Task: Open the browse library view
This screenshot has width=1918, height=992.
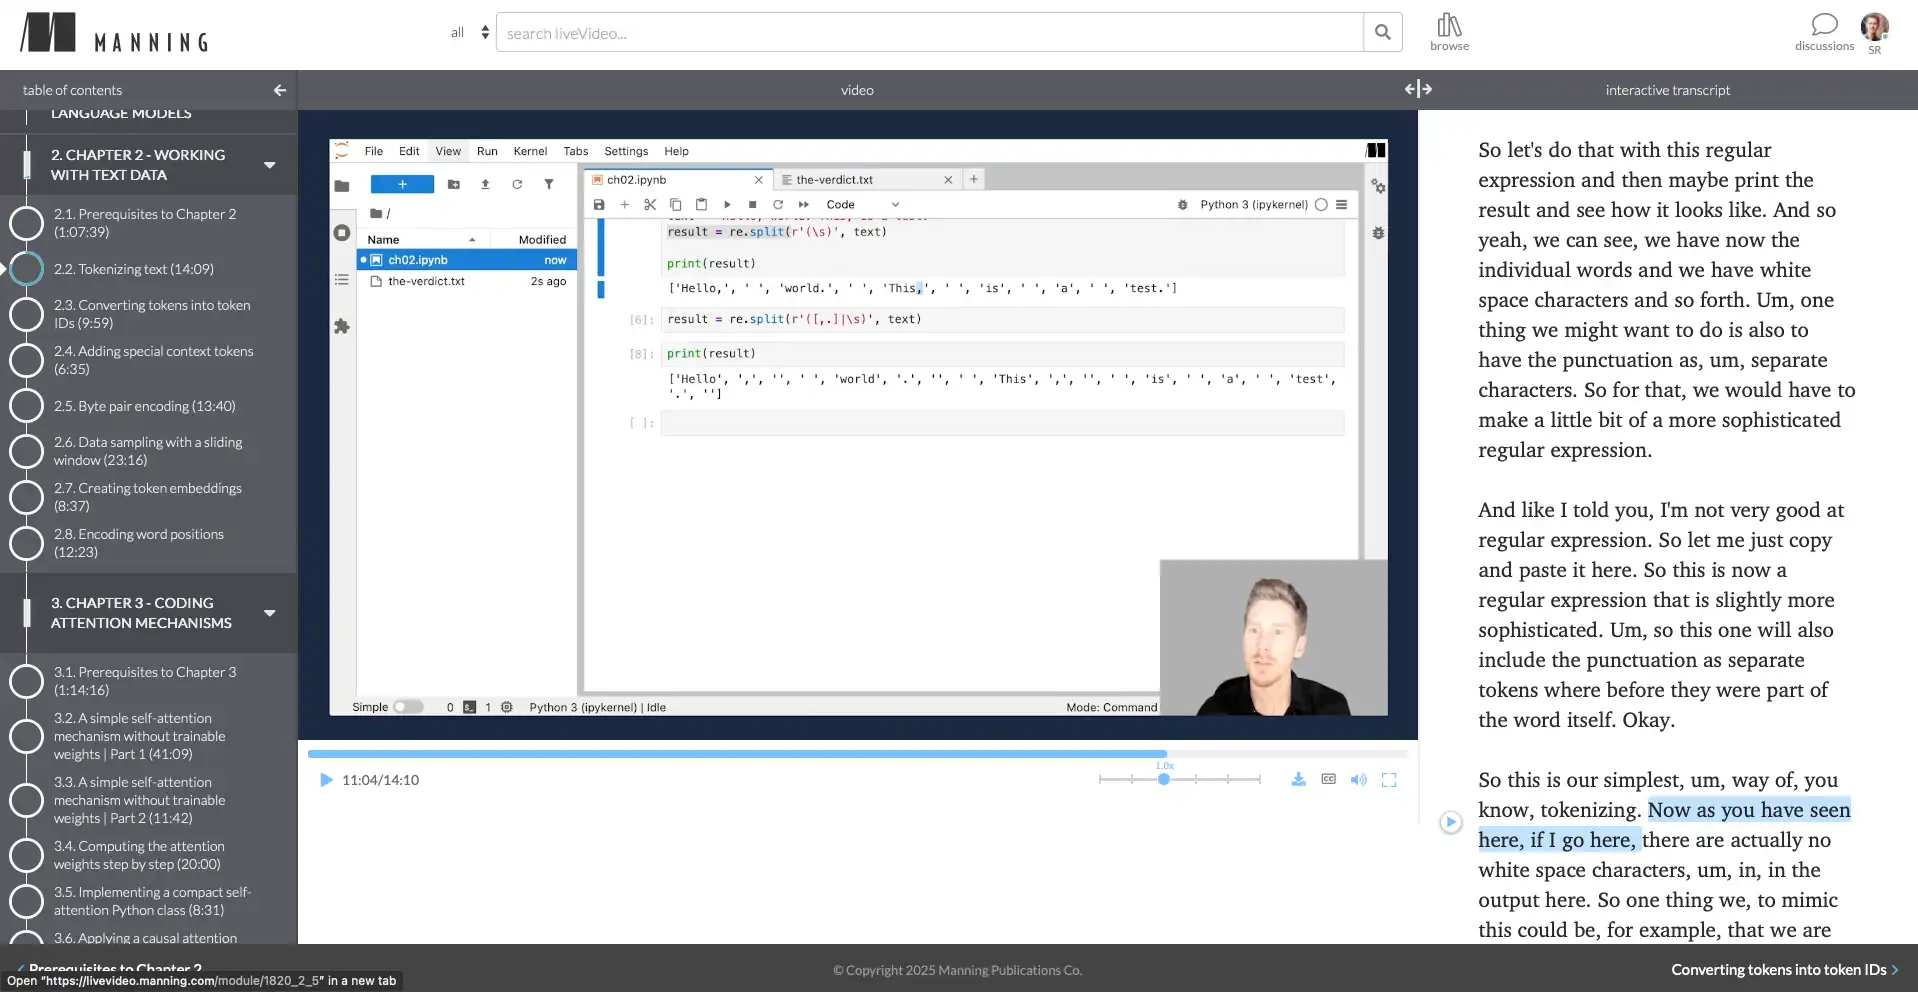Action: tap(1448, 31)
